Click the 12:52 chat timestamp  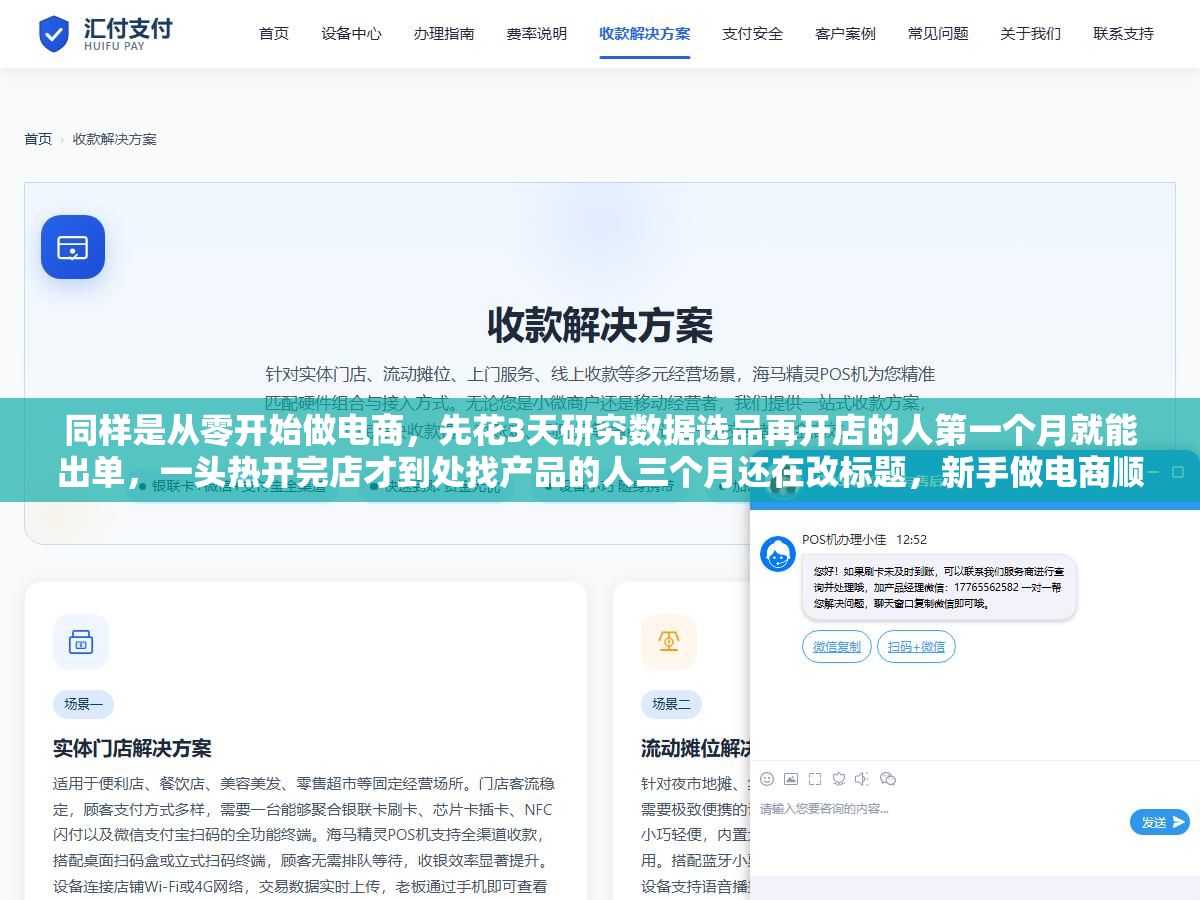(911, 539)
